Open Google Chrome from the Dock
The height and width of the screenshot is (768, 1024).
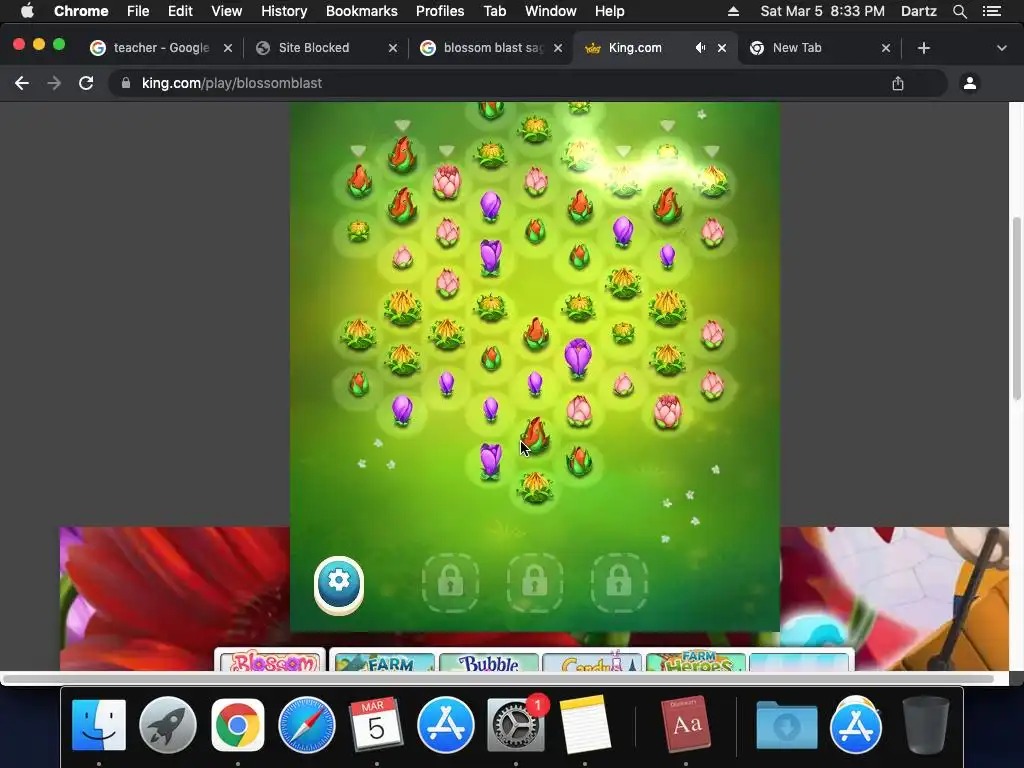(238, 725)
